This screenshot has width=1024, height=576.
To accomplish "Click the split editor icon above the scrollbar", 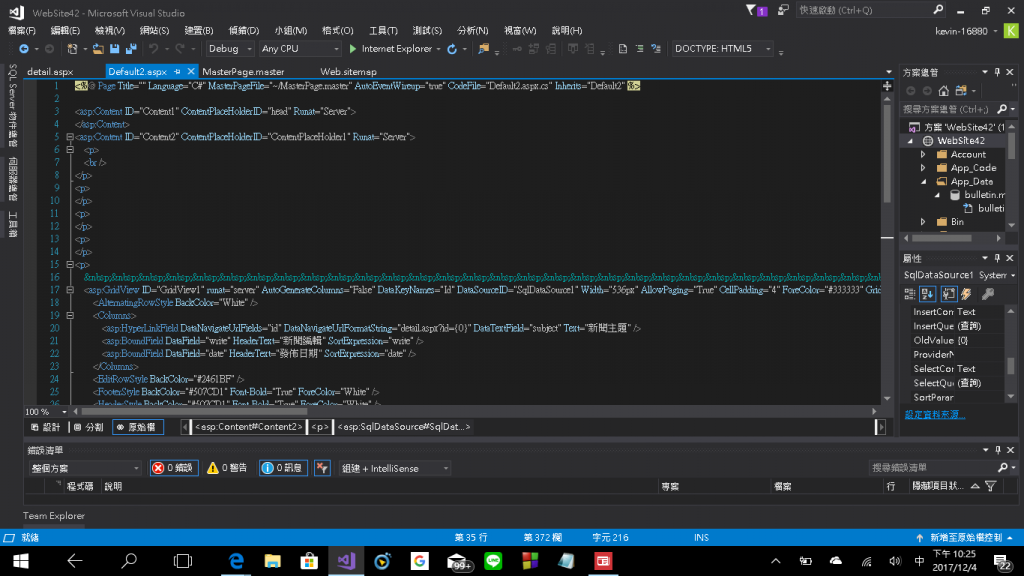I will 887,86.
